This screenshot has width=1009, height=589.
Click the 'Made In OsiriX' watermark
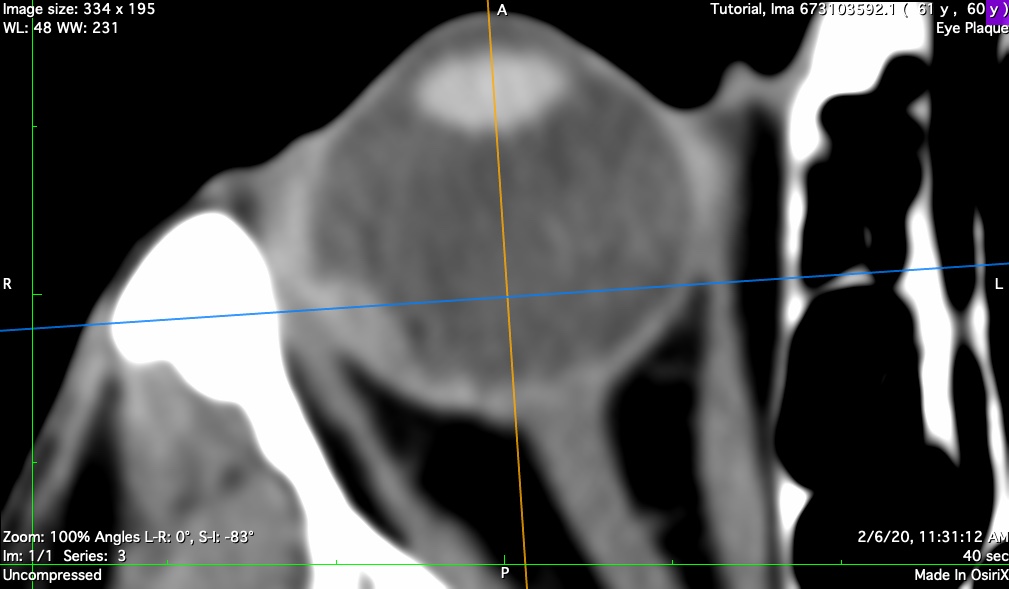coord(961,575)
